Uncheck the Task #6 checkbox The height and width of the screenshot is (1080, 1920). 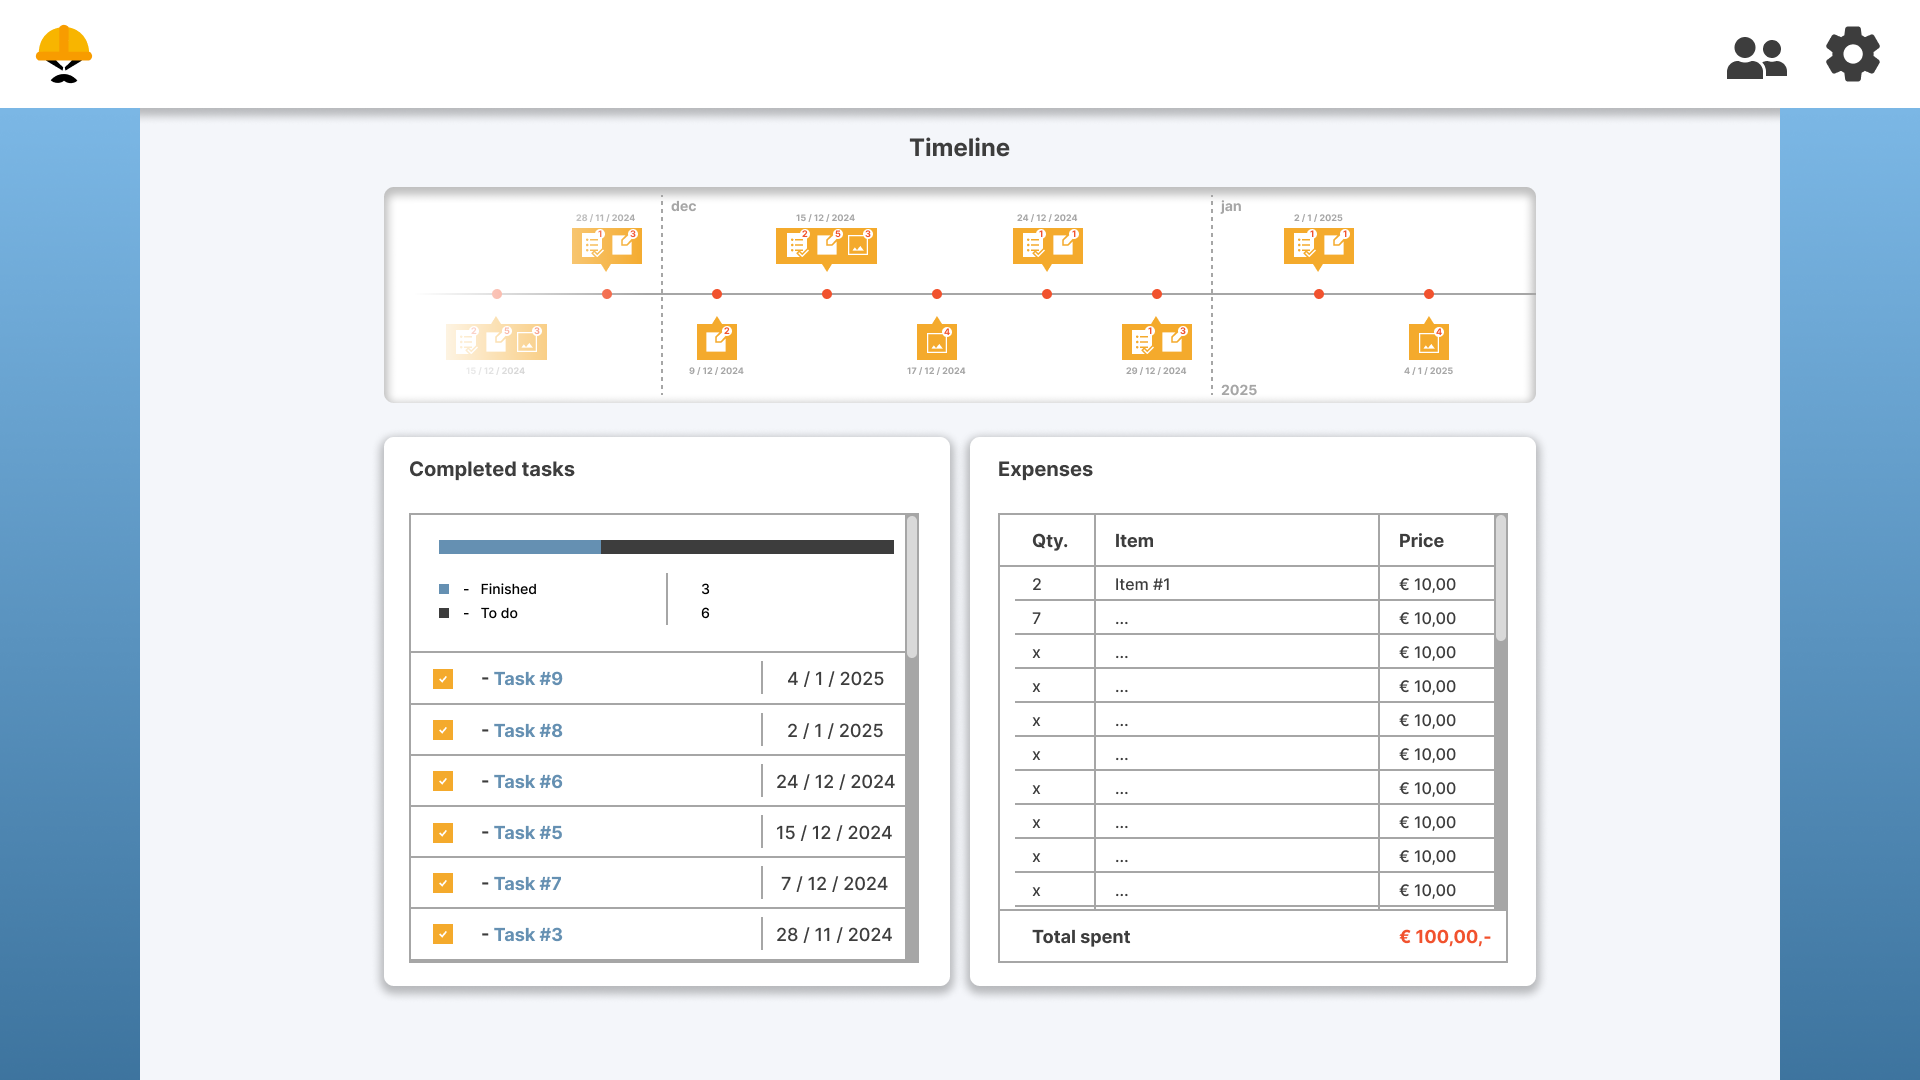click(x=443, y=781)
